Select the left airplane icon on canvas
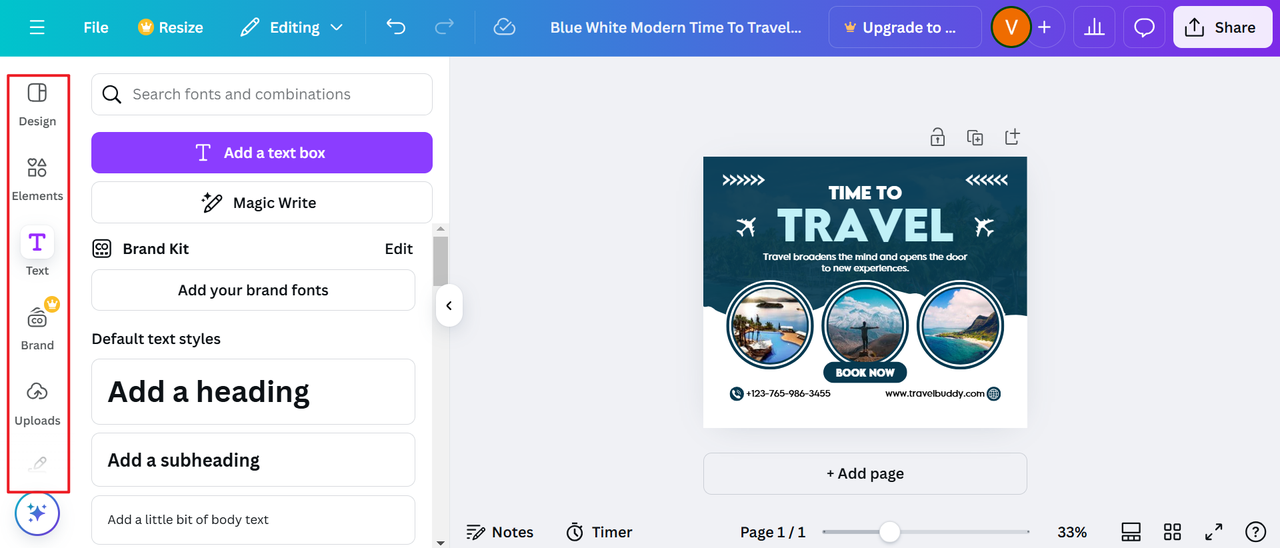The width and height of the screenshot is (1280, 548). (x=746, y=227)
